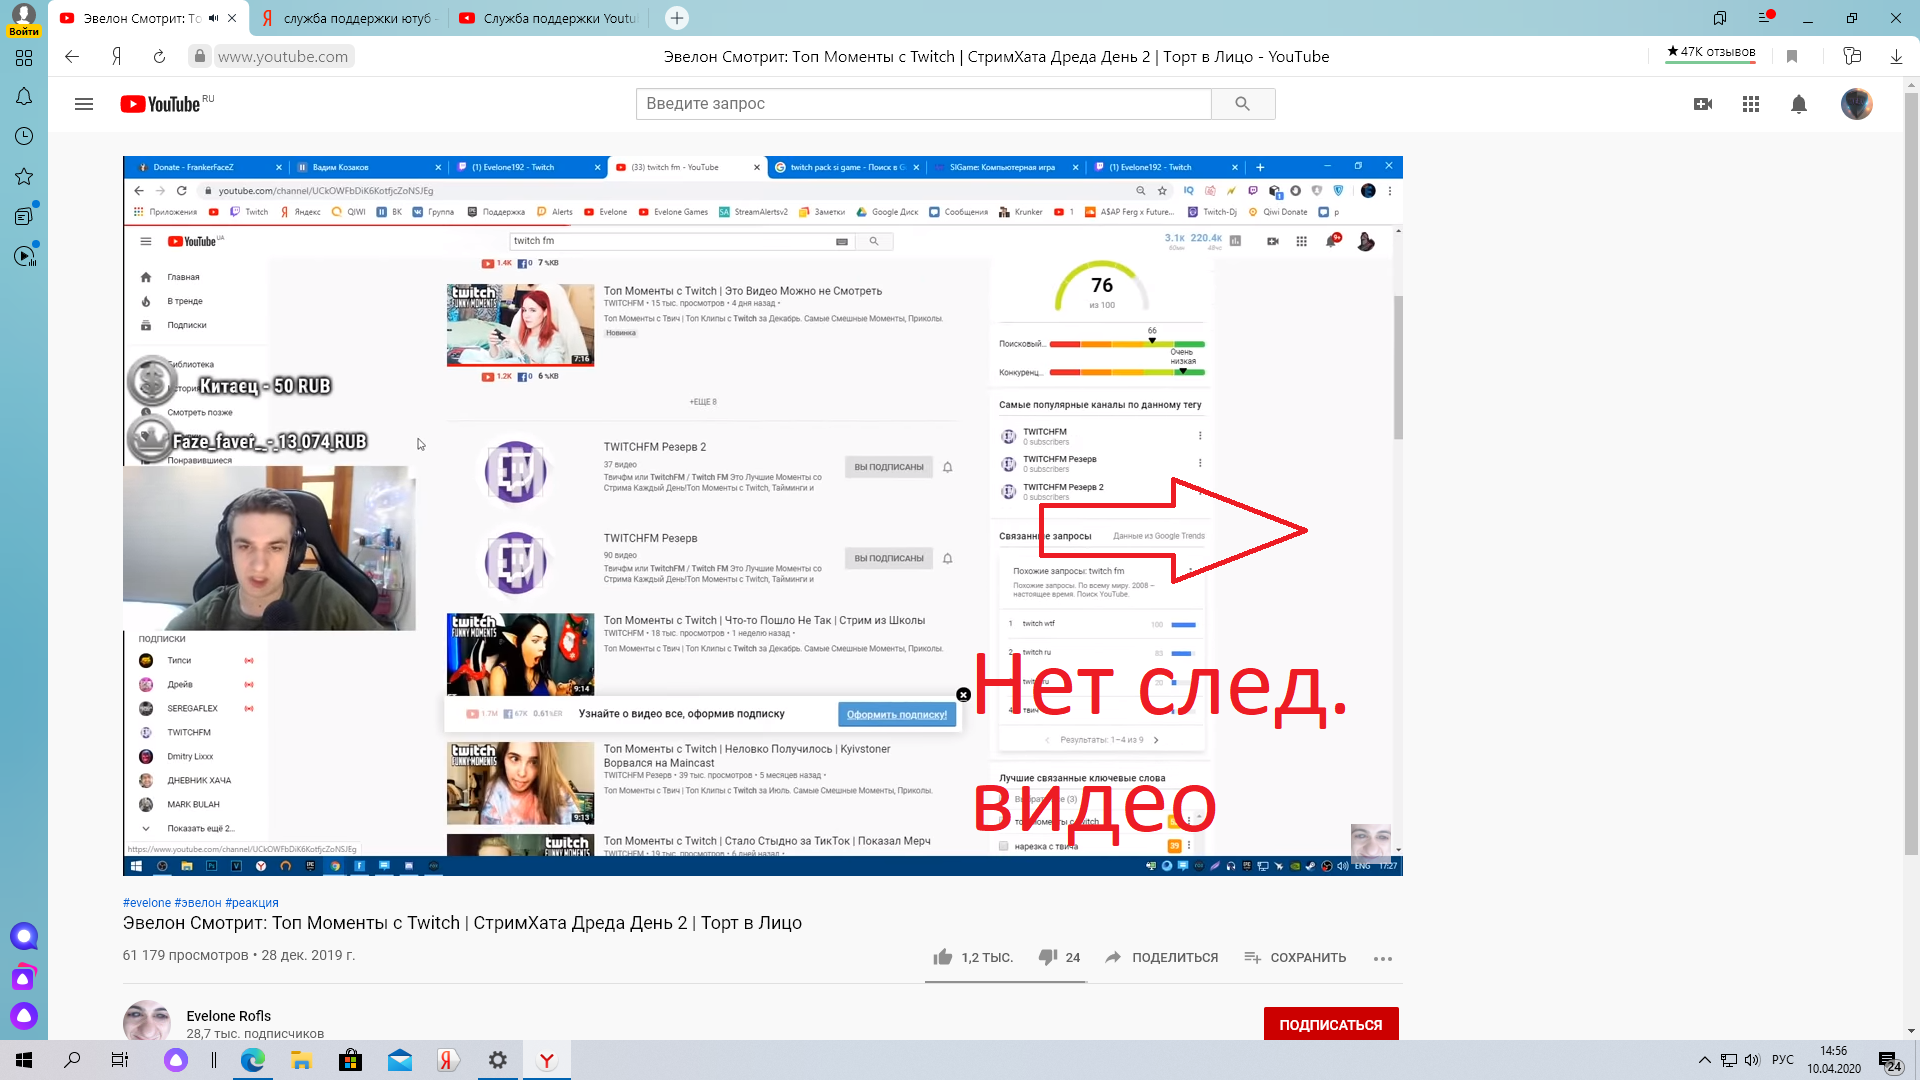The width and height of the screenshot is (1920, 1080).
Task: Click the YouTube search magnifier button
Action: tap(1242, 104)
